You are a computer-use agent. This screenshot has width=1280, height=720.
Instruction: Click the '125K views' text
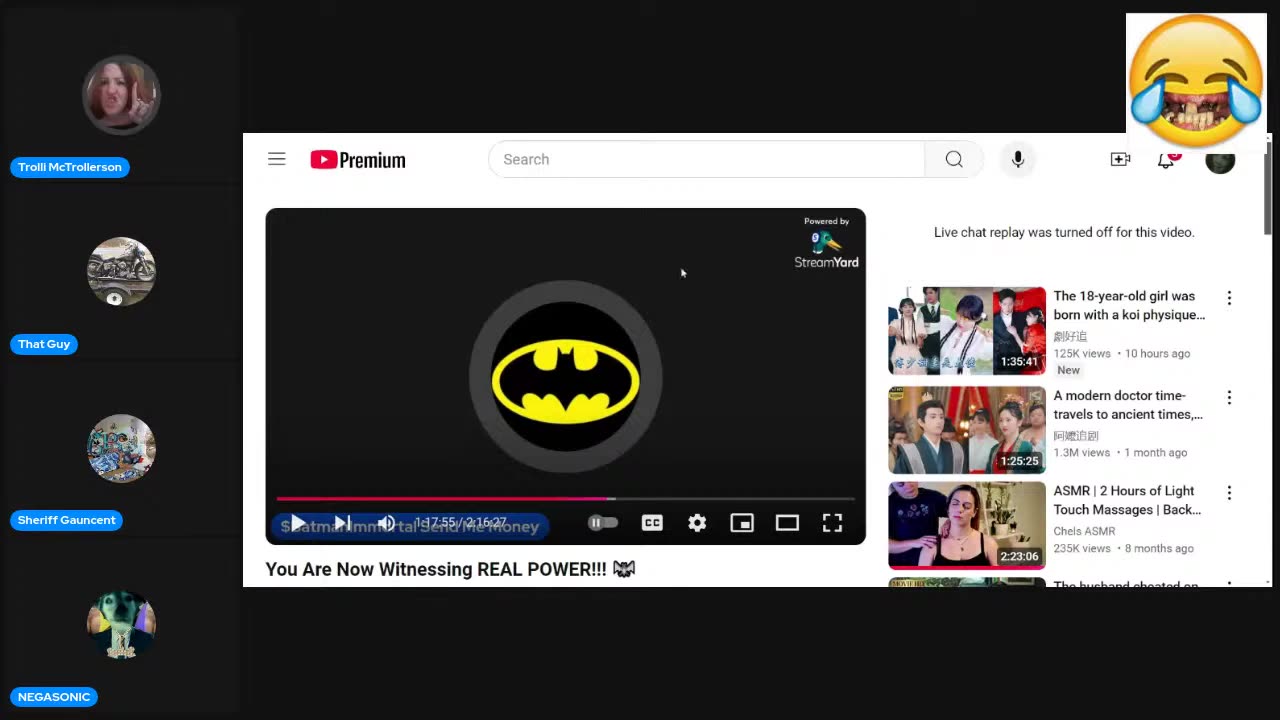tap(1082, 354)
